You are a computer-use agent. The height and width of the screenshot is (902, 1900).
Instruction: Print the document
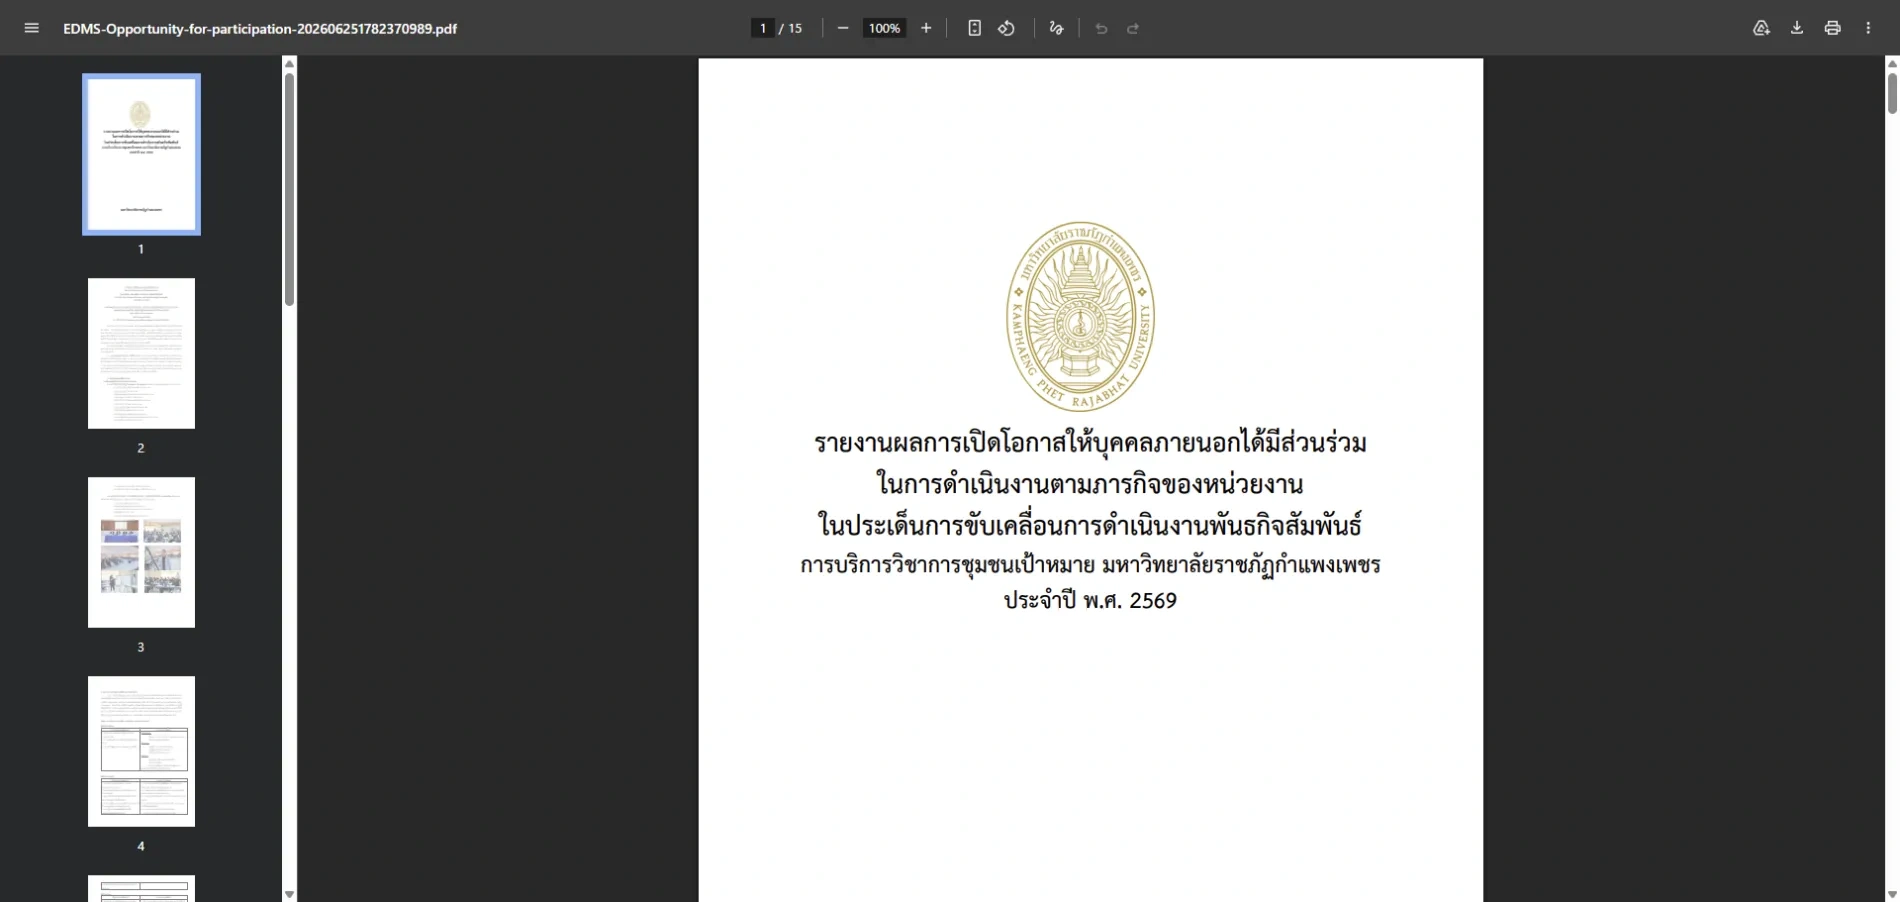(x=1832, y=28)
